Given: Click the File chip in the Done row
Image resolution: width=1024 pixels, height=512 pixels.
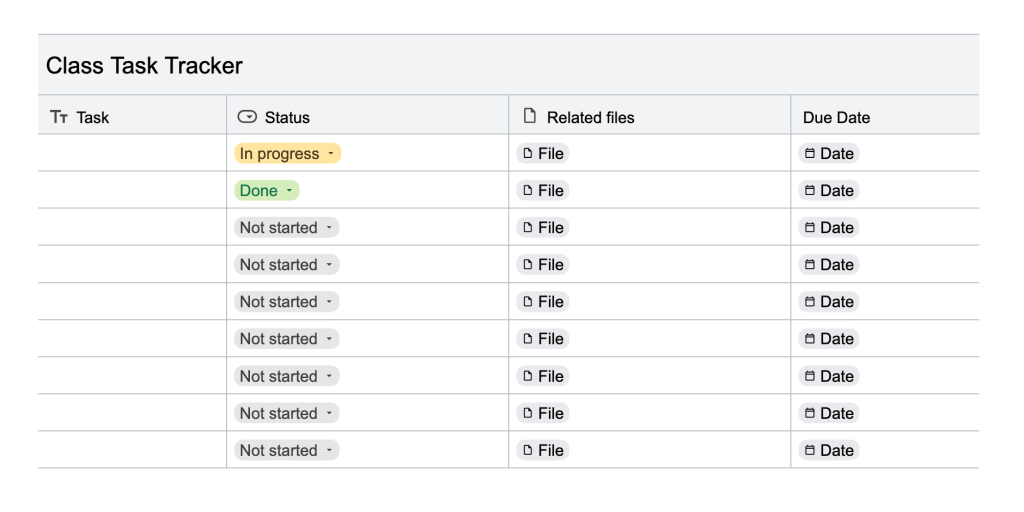Looking at the screenshot, I should tap(542, 191).
